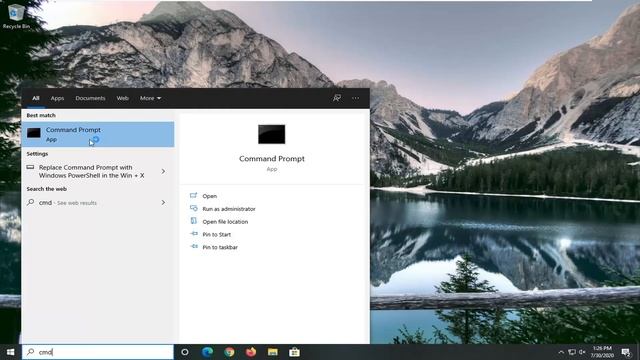This screenshot has height=360, width=640.
Task: Show hidden system tray icons
Action: tap(561, 352)
